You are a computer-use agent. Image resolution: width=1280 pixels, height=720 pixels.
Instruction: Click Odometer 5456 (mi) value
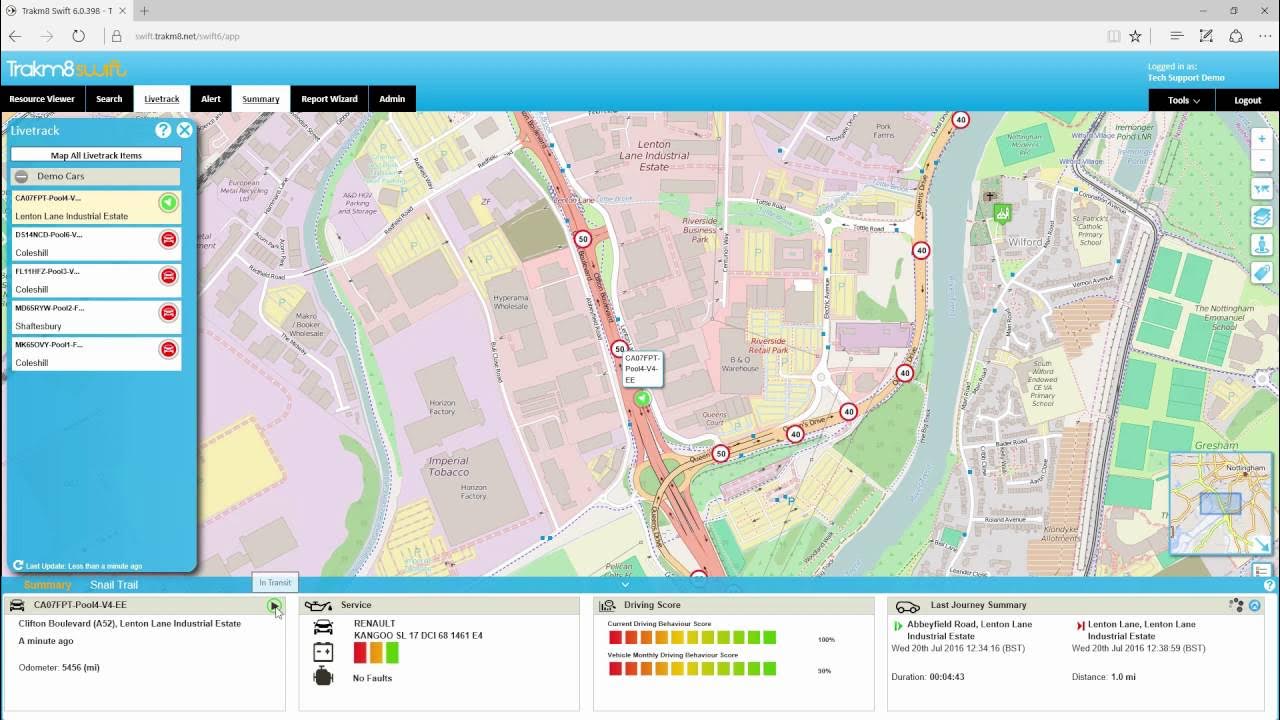pos(80,667)
